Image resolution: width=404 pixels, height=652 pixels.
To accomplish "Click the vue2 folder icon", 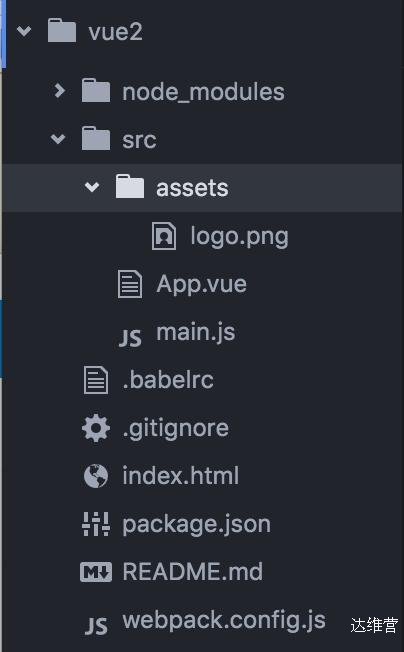I will tap(62, 30).
